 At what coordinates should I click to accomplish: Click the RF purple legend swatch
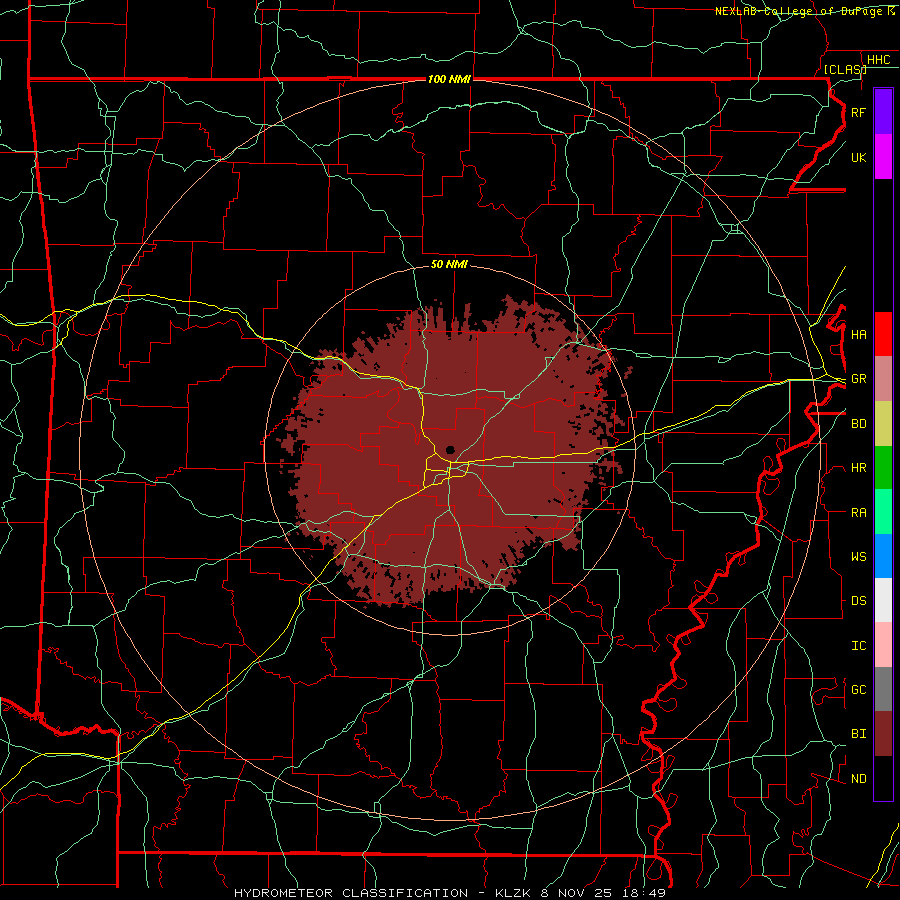click(x=883, y=111)
